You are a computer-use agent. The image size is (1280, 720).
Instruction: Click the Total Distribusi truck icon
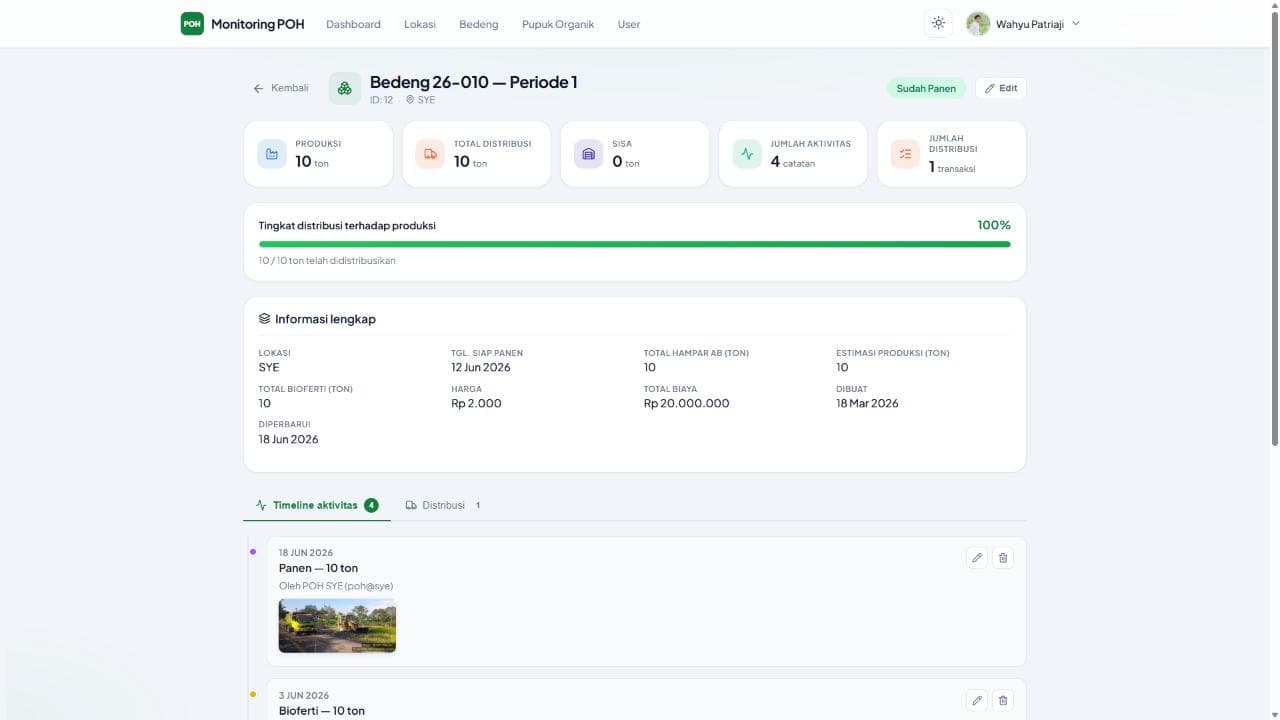pos(430,154)
